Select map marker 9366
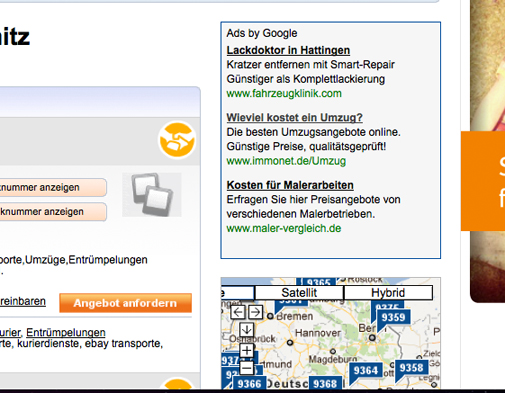The width and height of the screenshot is (505, 393). tap(249, 384)
